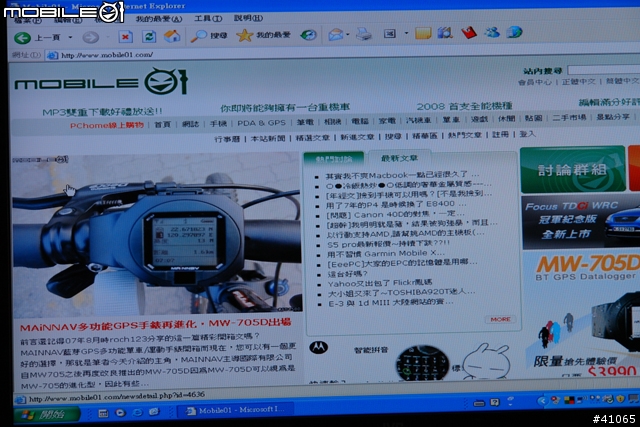640x427 pixels.
Task: Open the 精華區 sub-menu link
Action: 424,136
